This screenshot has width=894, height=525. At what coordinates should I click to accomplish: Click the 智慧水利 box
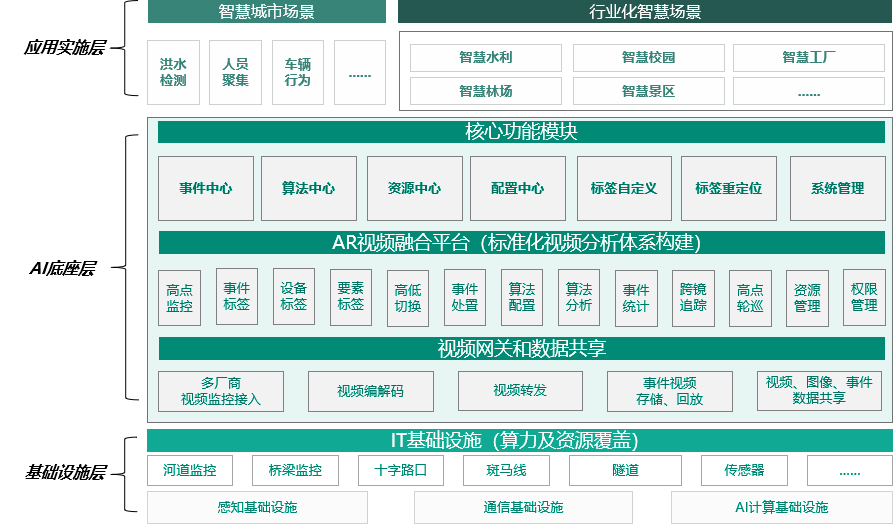[486, 58]
